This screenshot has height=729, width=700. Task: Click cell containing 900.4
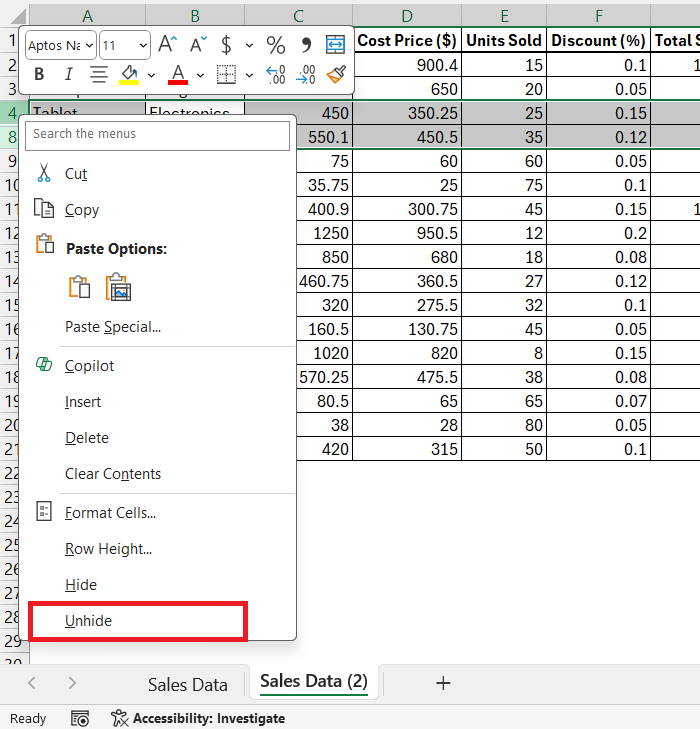[x=407, y=65]
